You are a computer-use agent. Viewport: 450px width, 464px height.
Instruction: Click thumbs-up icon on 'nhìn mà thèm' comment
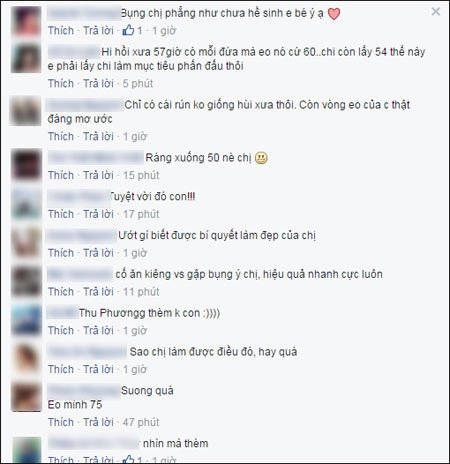click(x=128, y=459)
